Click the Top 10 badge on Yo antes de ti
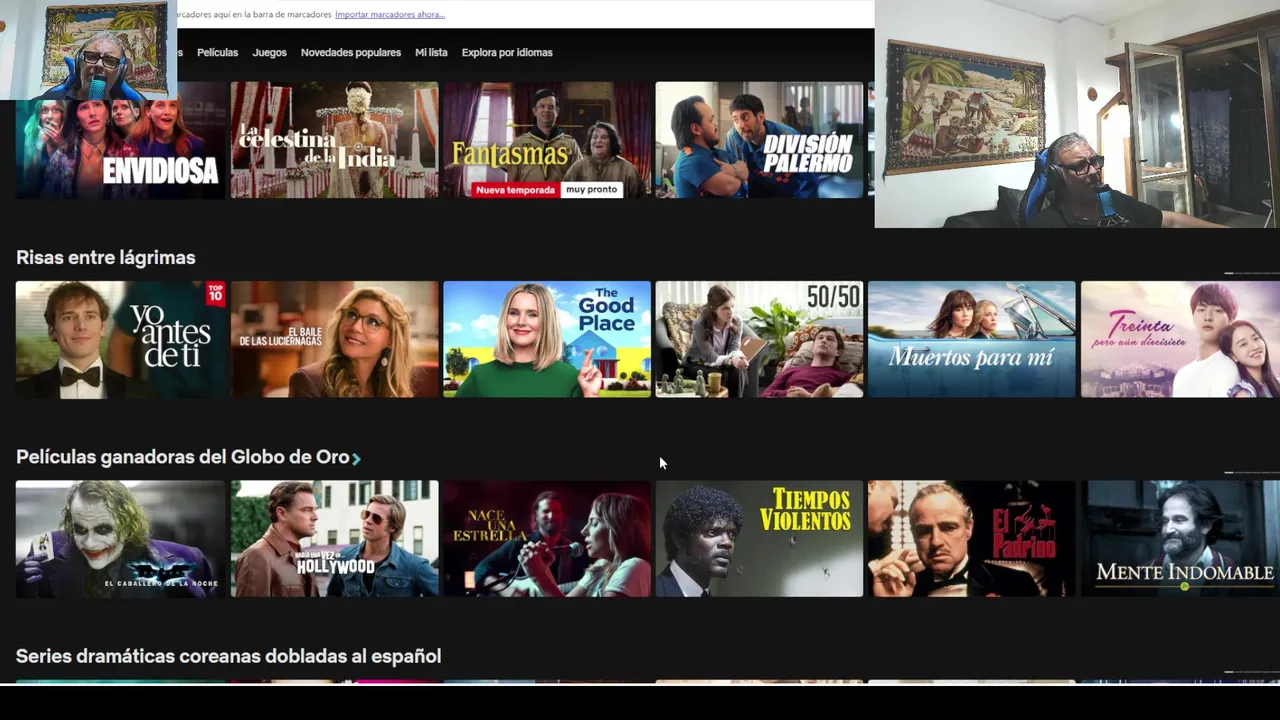The height and width of the screenshot is (720, 1280). click(215, 293)
